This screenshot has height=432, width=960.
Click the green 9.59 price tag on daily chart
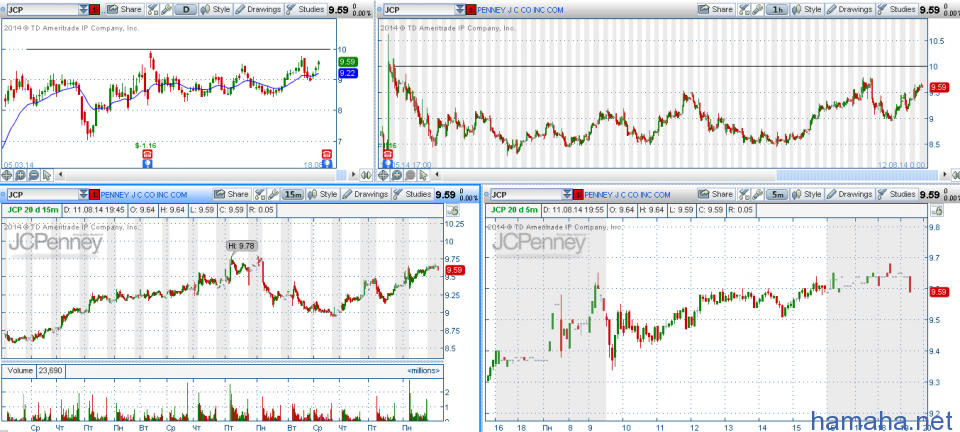[x=347, y=62]
